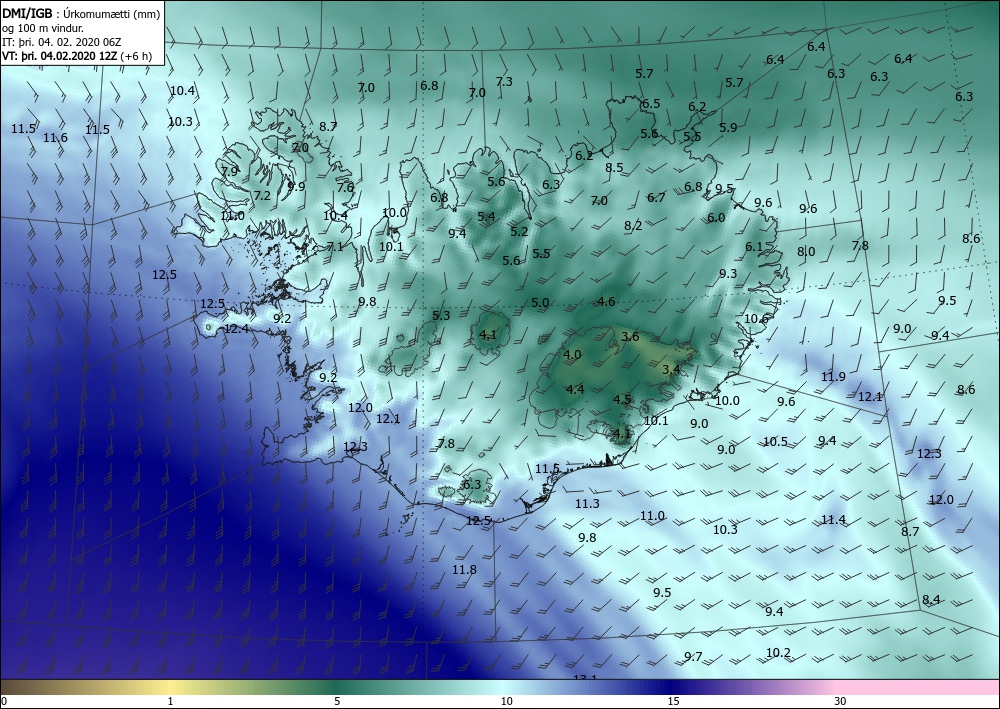This screenshot has height=709, width=1000.
Task: Pick the 12.4 value near Snæfellsnes
Action: point(237,328)
